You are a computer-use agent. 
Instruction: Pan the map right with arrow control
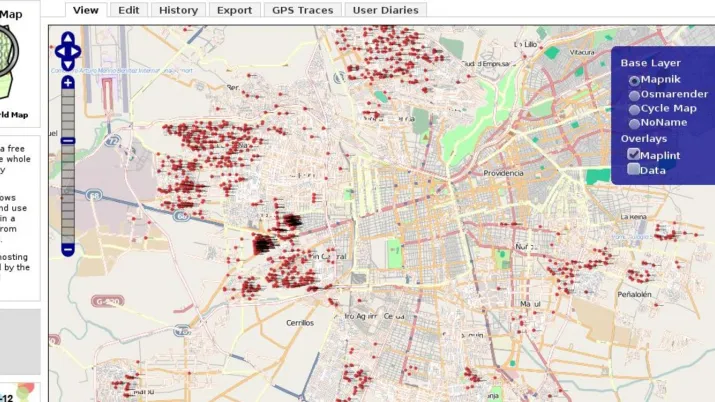coord(77,52)
